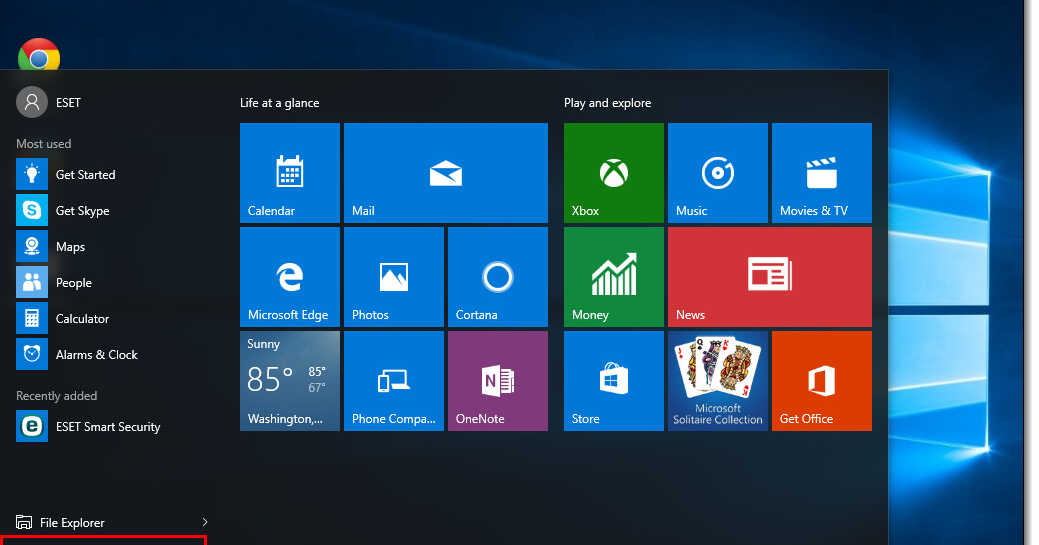1039x545 pixels.
Task: Click the Get Skype icon
Action: (32, 210)
